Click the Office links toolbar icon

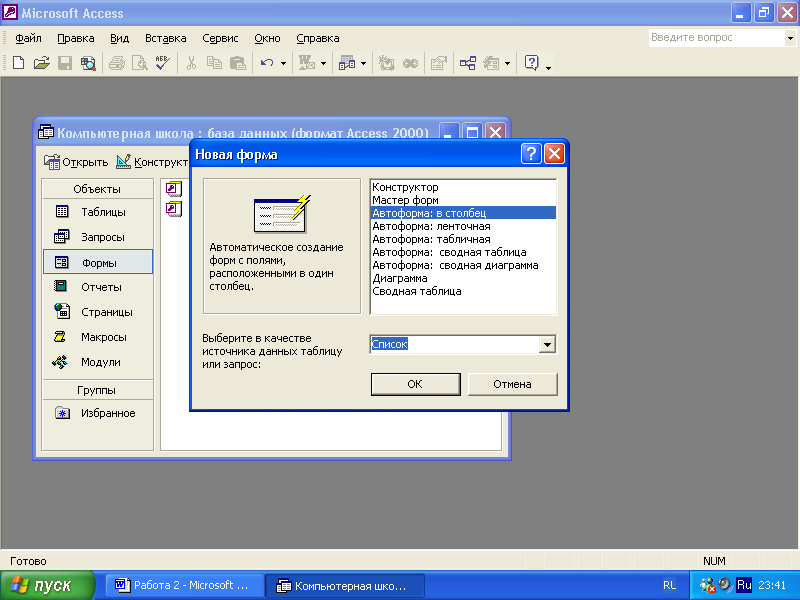[x=307, y=63]
